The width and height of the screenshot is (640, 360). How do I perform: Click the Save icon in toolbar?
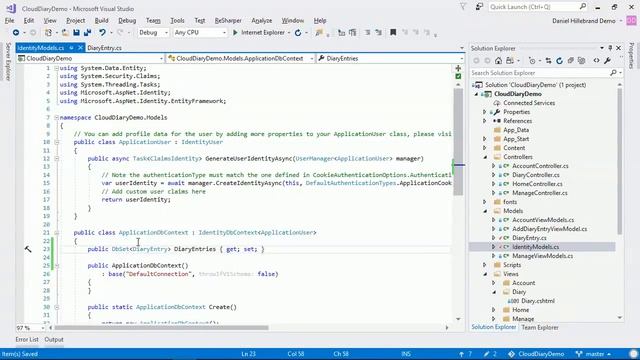tap(76, 33)
